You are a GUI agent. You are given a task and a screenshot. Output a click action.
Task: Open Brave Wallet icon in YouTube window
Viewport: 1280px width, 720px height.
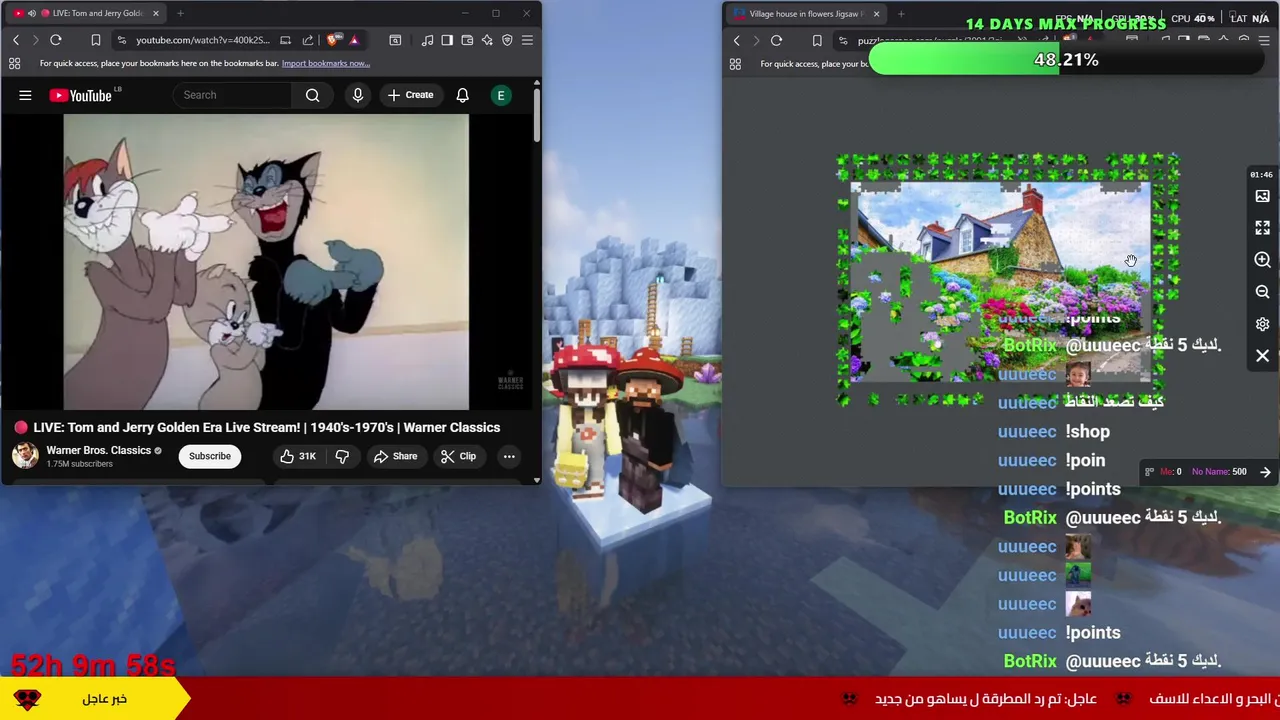tap(467, 40)
